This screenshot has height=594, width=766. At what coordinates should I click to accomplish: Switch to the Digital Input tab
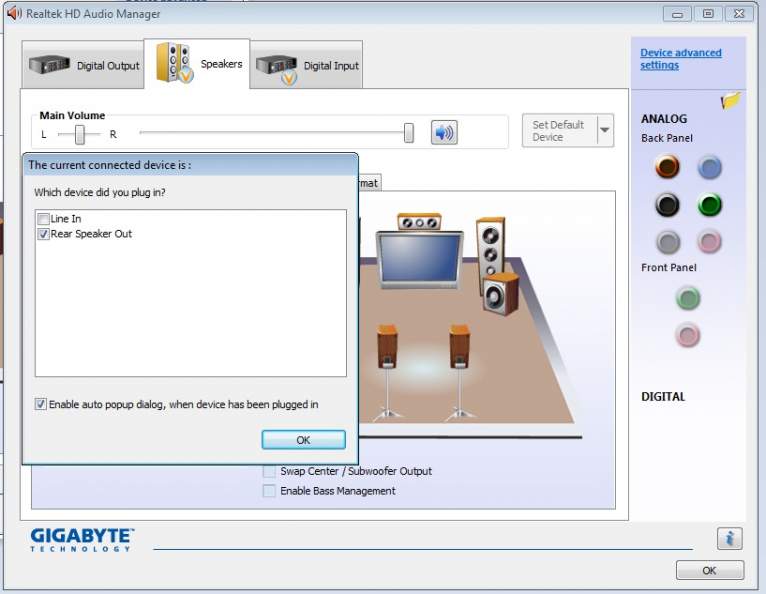pyautogui.click(x=306, y=65)
